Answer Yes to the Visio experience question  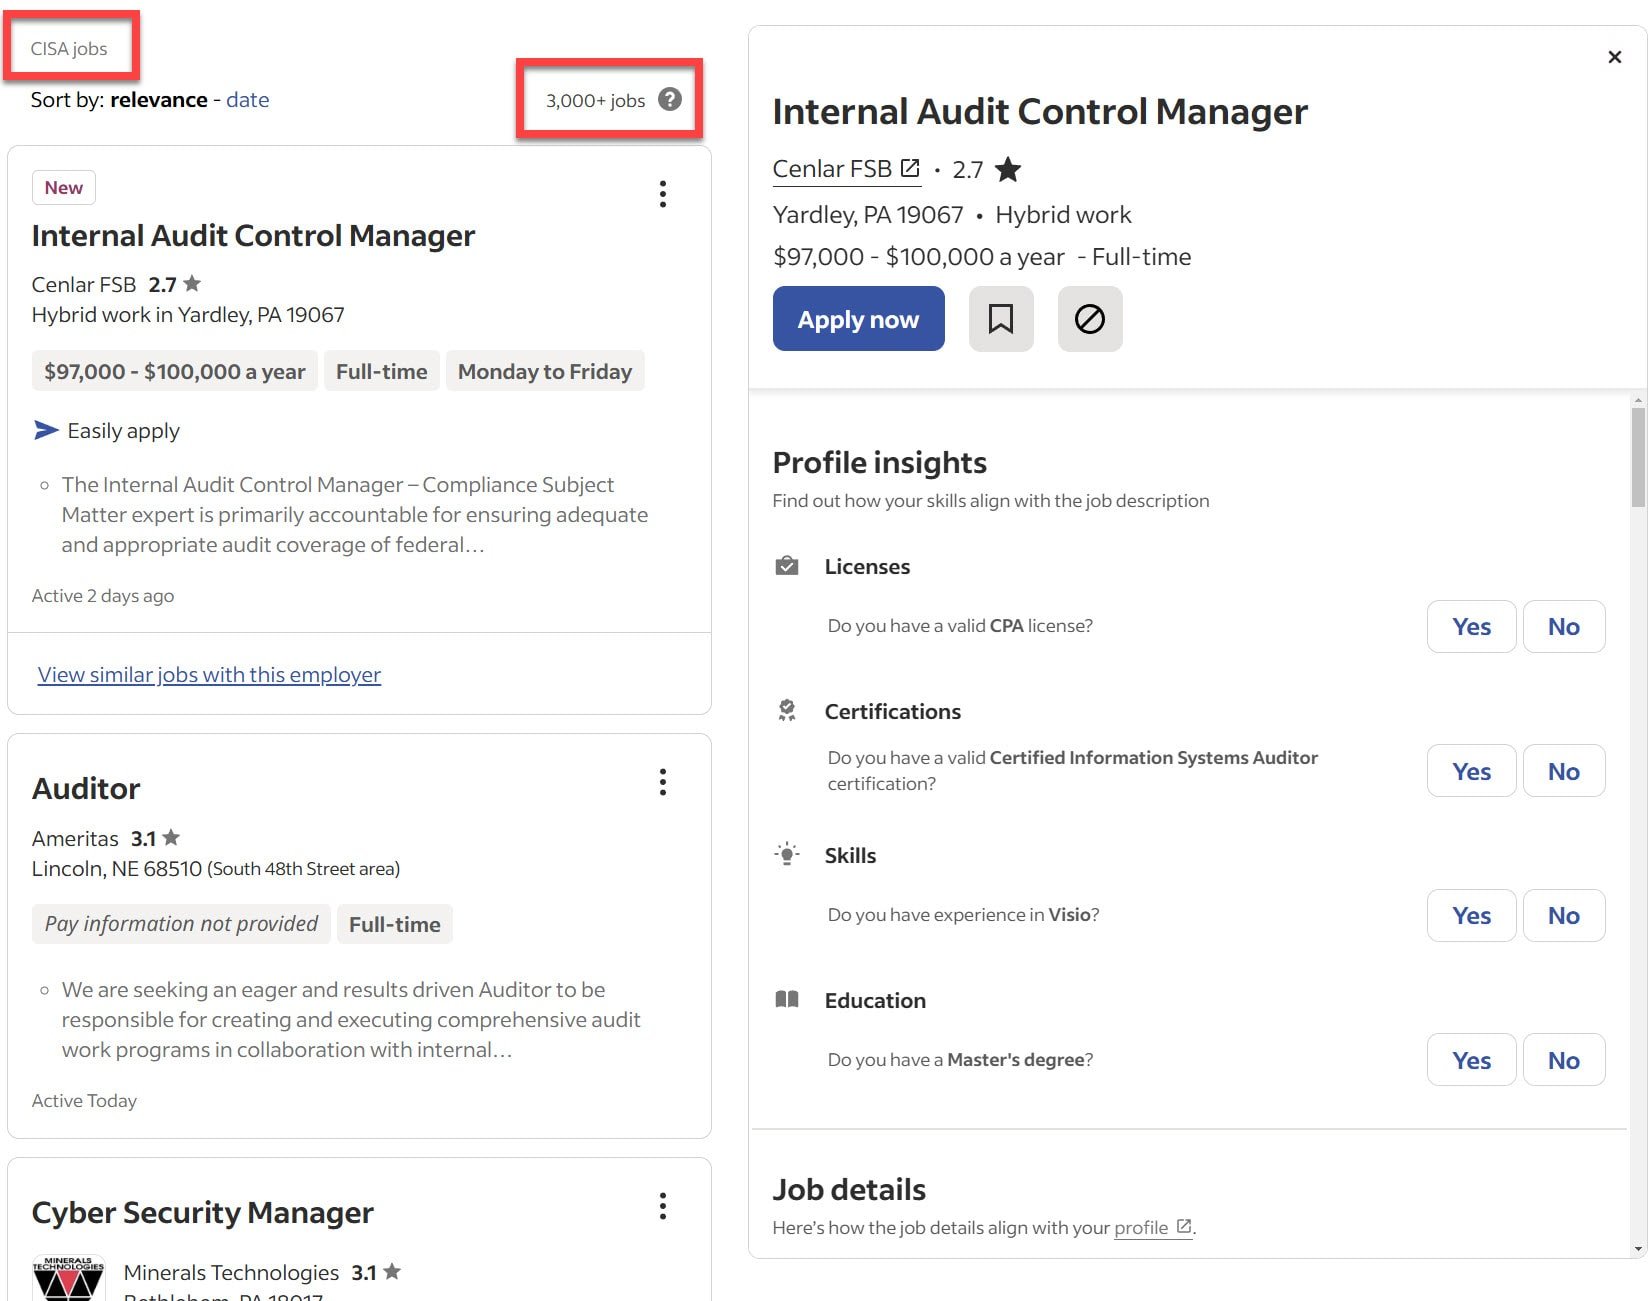(x=1471, y=916)
